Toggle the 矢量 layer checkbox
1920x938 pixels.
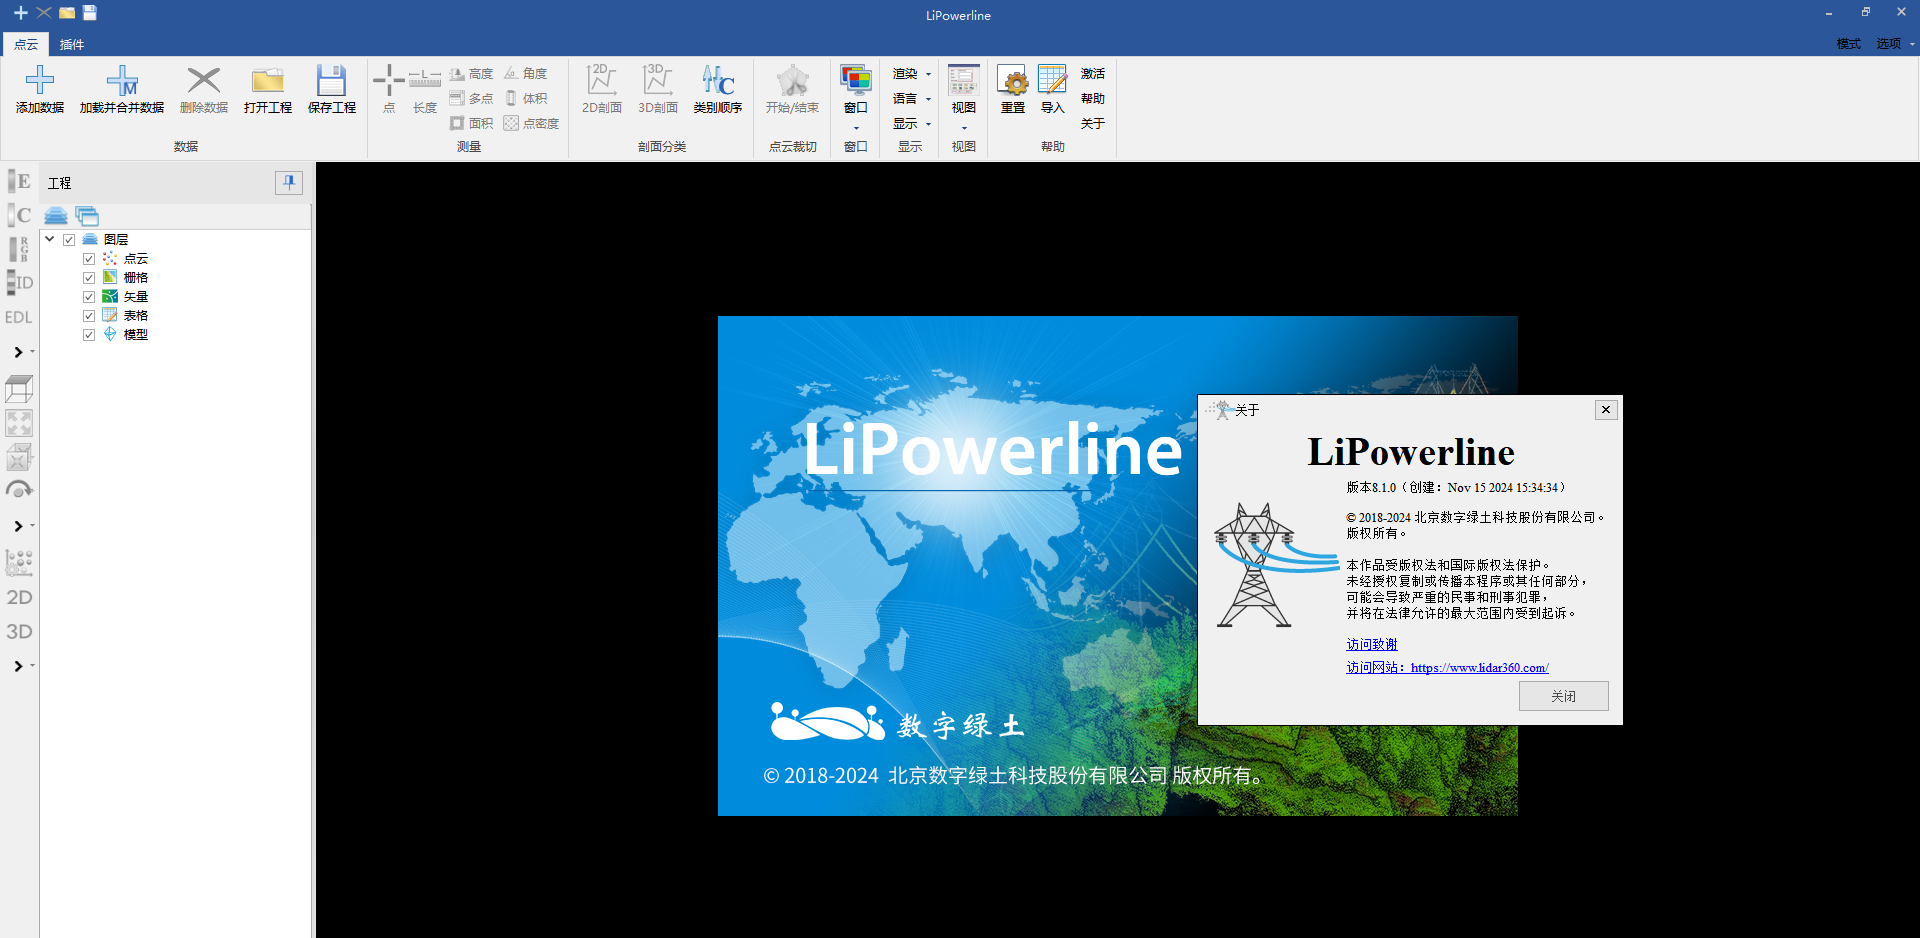[89, 297]
